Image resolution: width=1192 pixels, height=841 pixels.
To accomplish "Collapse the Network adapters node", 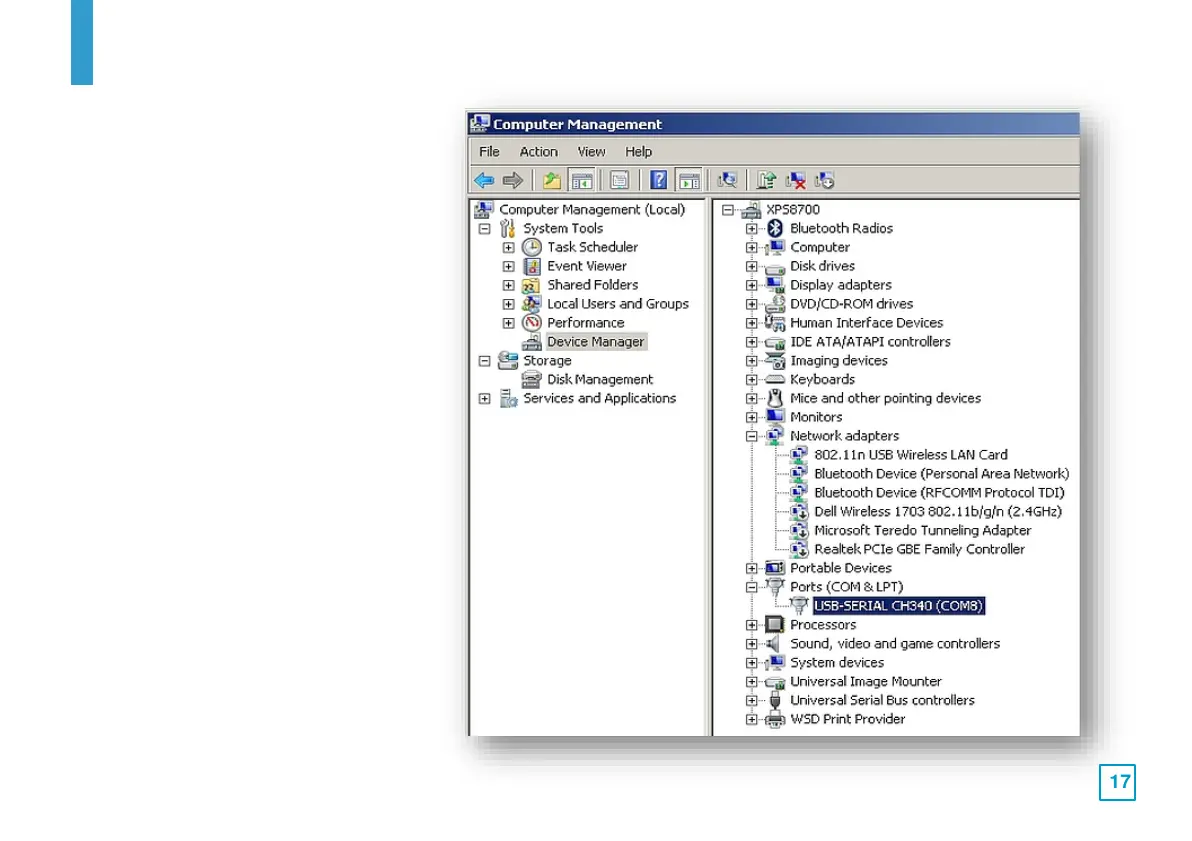I will [751, 437].
